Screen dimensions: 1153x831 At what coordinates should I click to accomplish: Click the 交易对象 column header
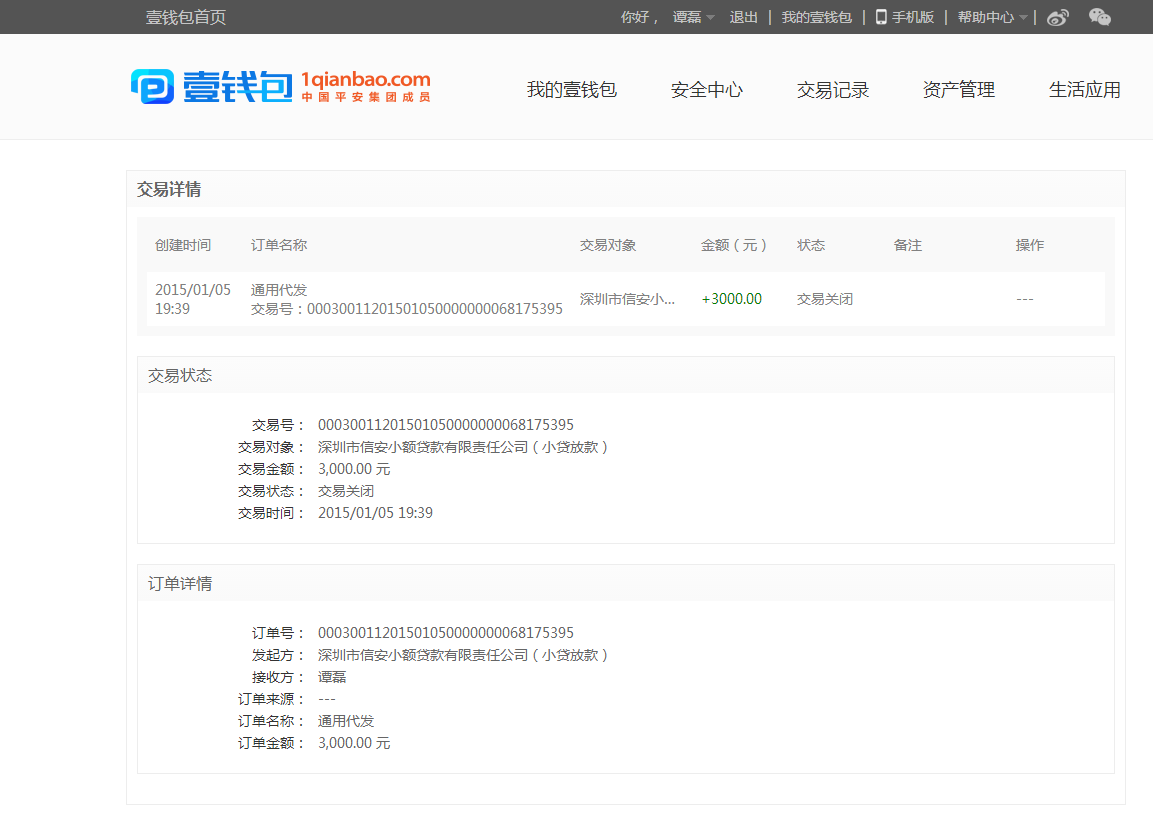click(607, 245)
